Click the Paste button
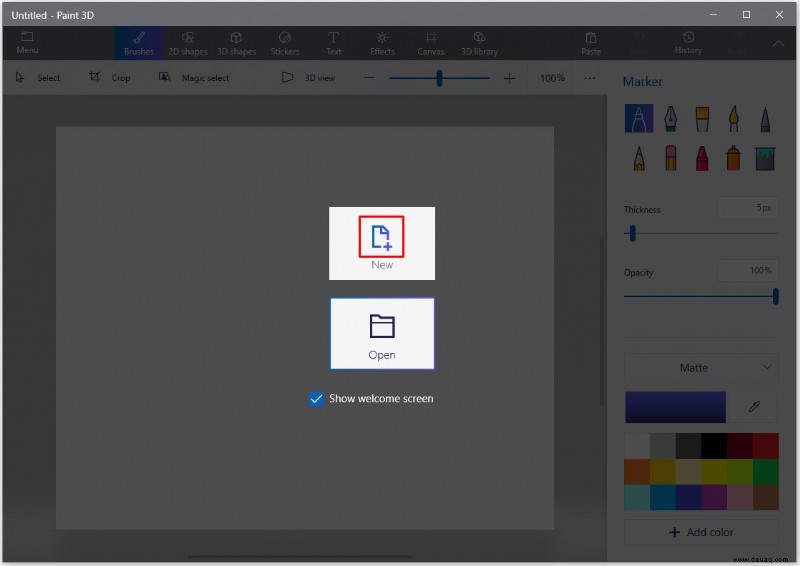This screenshot has height=566, width=800. click(591, 43)
